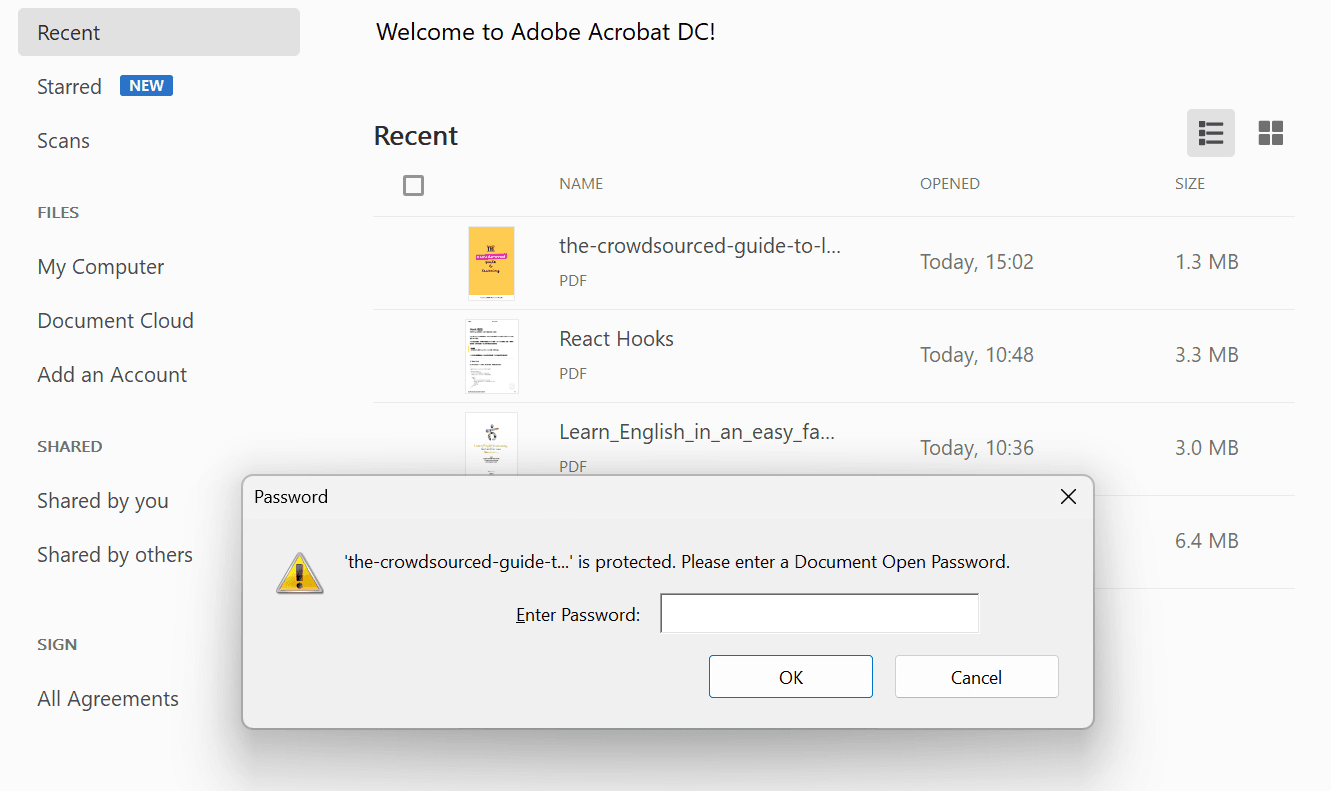Click Add an Account link

pyautogui.click(x=112, y=375)
